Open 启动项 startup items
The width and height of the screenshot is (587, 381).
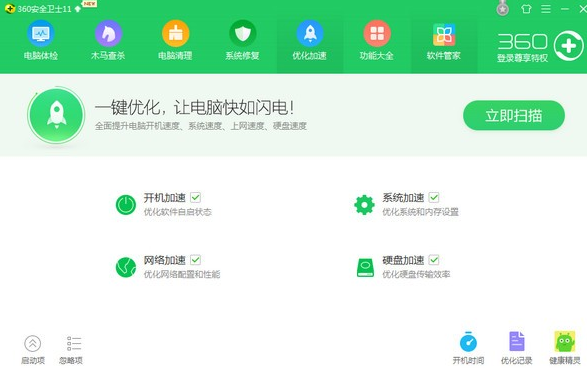click(x=33, y=350)
